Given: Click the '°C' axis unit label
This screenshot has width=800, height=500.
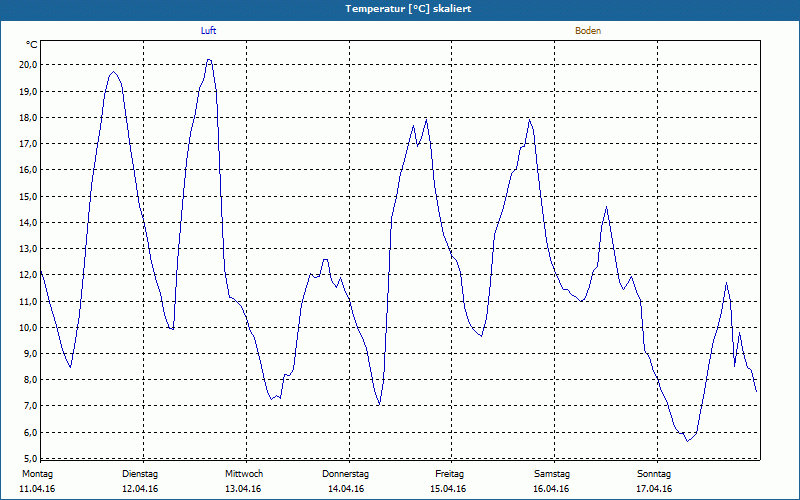Looking at the screenshot, I should tap(32, 45).
